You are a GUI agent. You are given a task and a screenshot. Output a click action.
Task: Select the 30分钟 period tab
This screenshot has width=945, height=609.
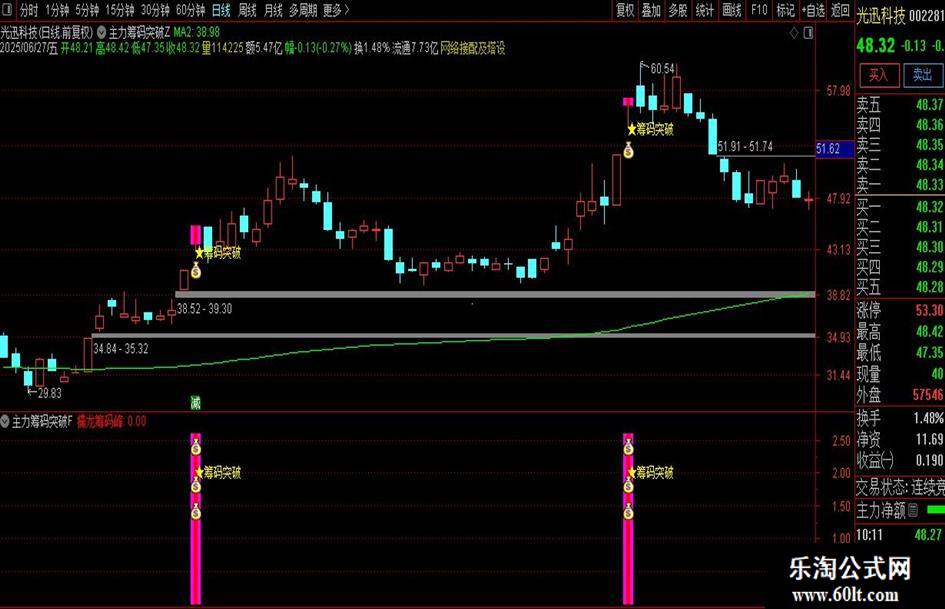pyautogui.click(x=155, y=10)
